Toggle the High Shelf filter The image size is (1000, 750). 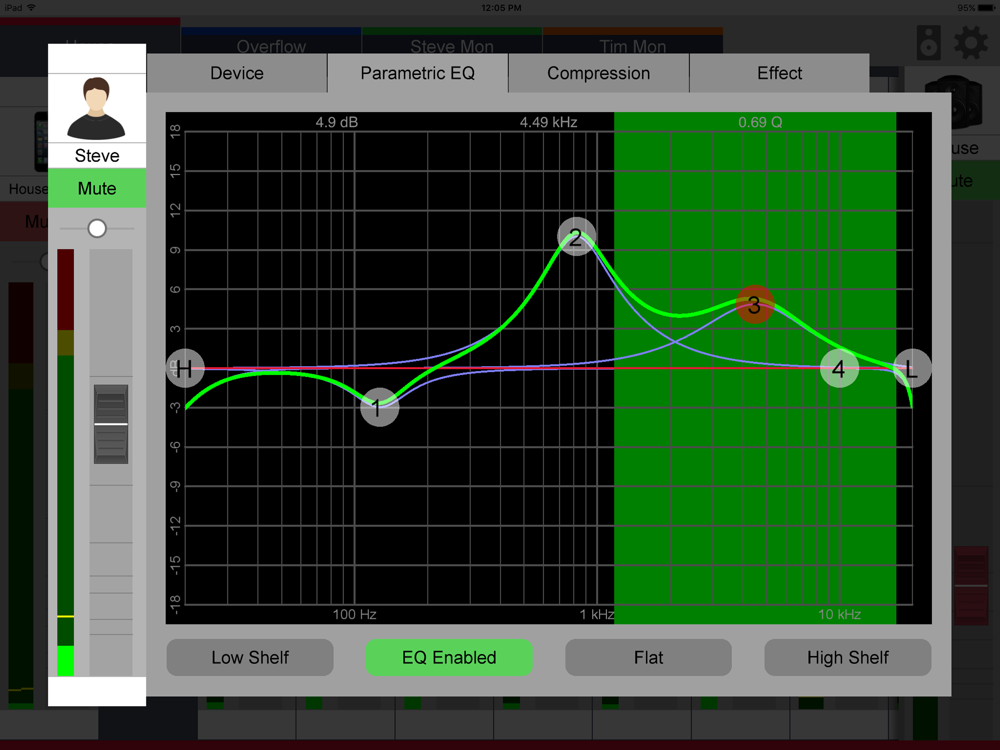[x=848, y=658]
